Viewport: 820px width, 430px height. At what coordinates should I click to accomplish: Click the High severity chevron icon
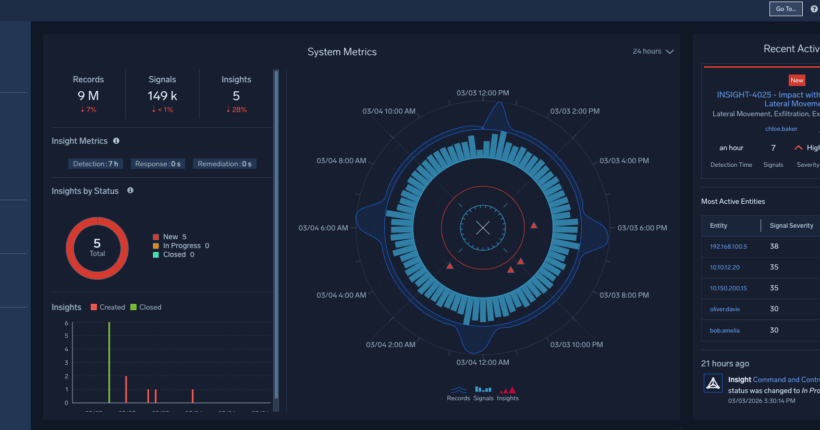tap(798, 148)
